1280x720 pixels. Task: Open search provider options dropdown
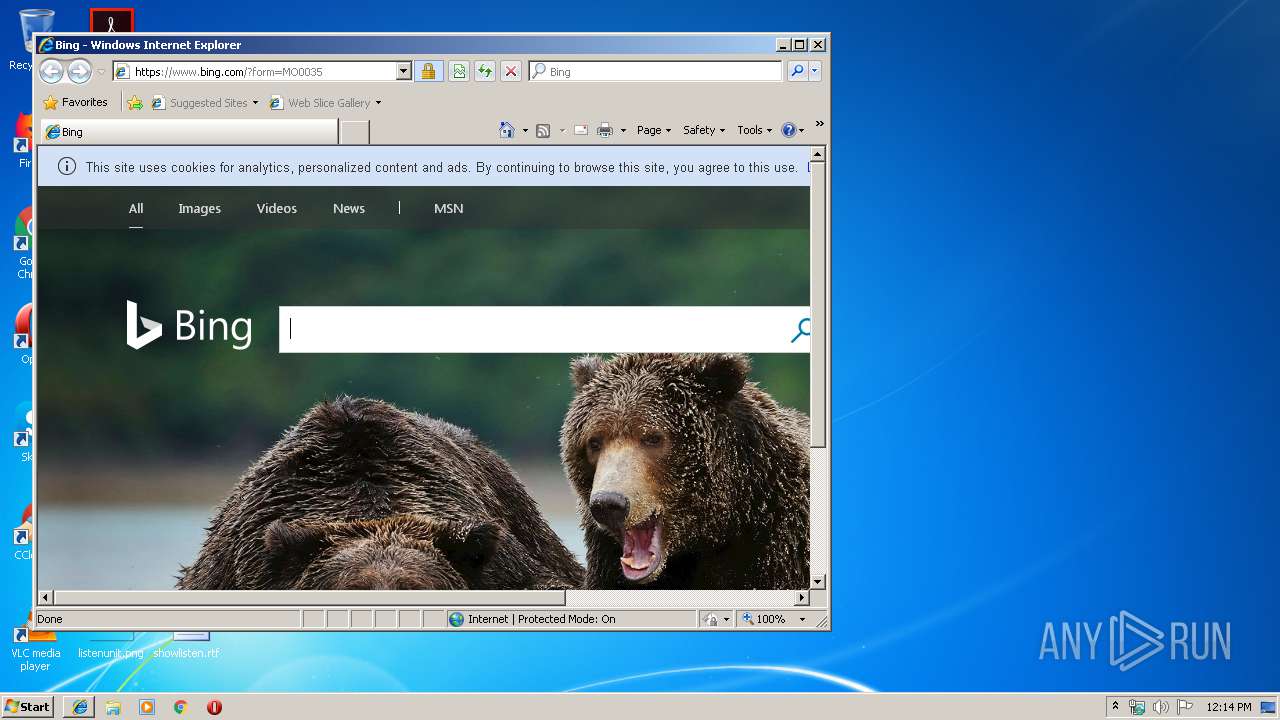click(815, 71)
